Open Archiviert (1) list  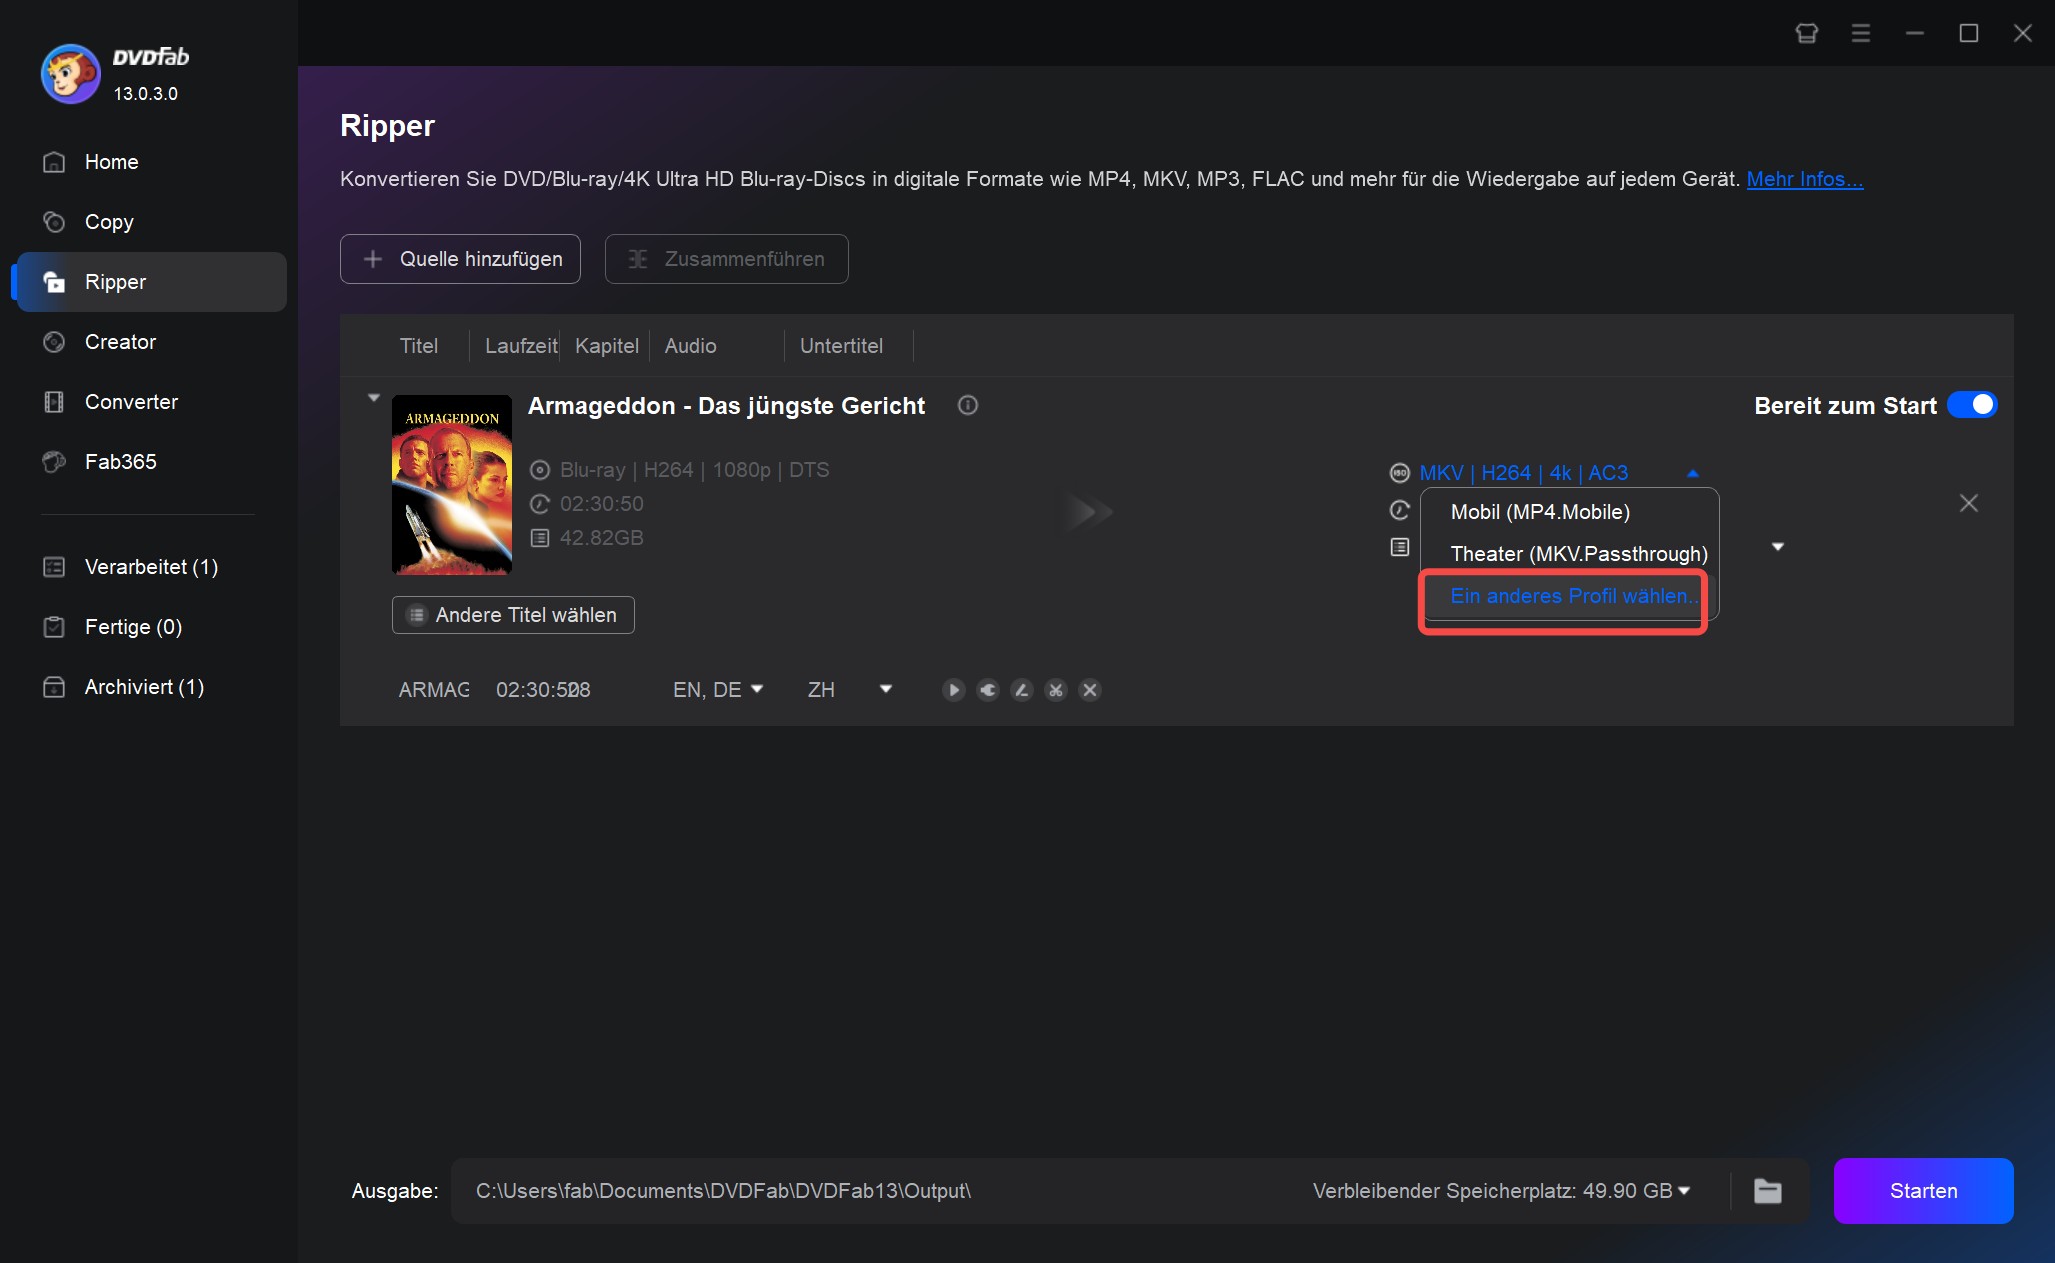152,687
